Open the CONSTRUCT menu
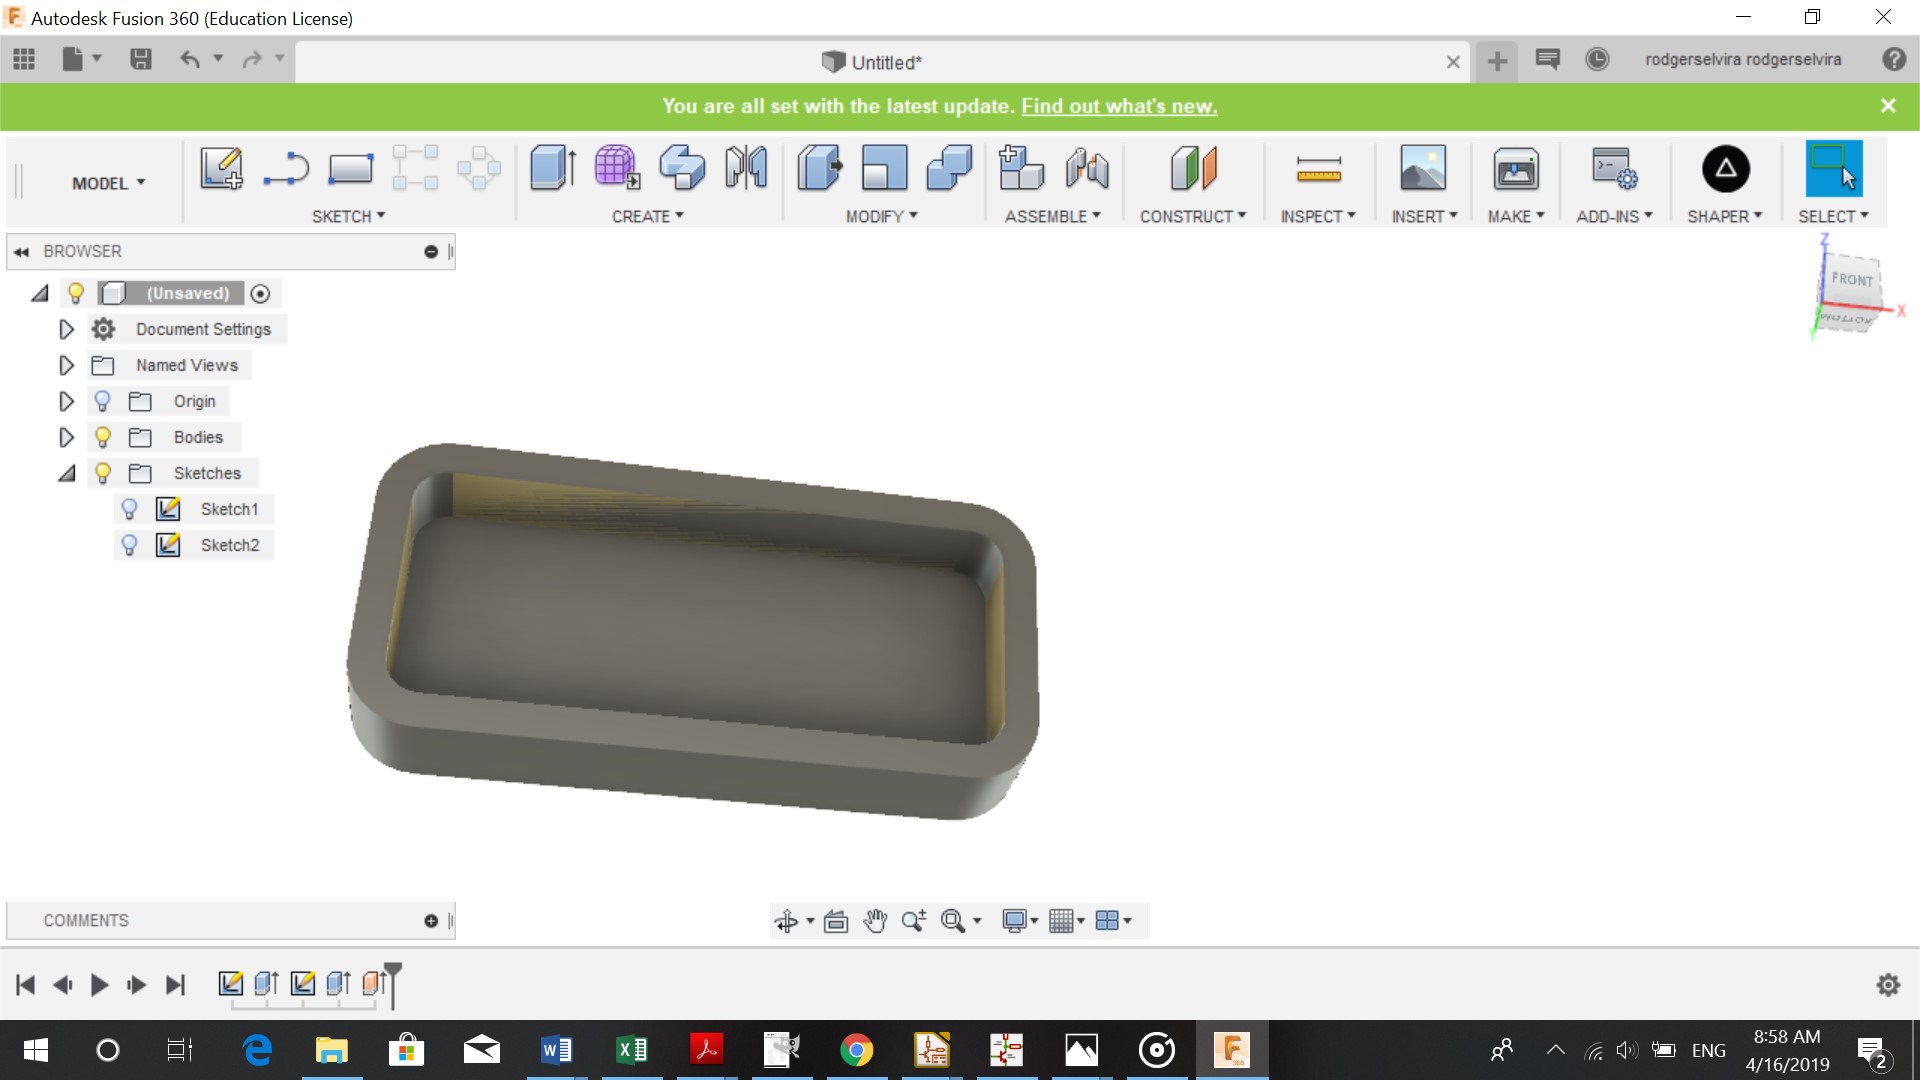Viewport: 1920px width, 1080px height. (x=1192, y=216)
